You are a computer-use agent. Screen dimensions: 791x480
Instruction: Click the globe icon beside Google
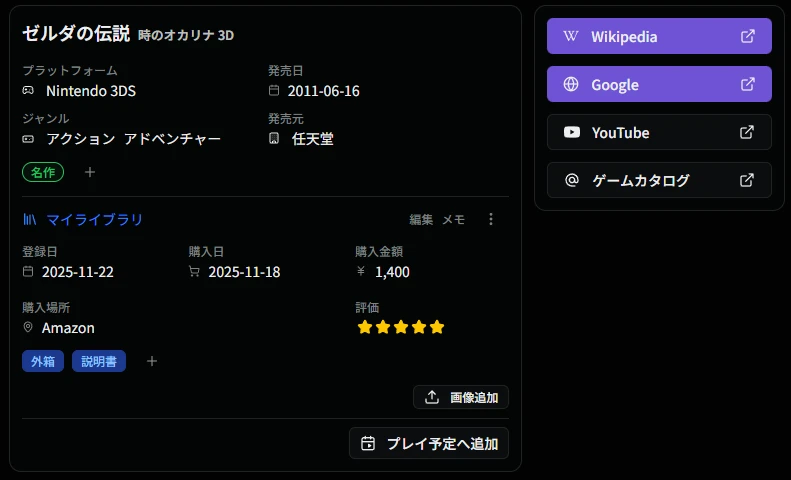point(571,84)
